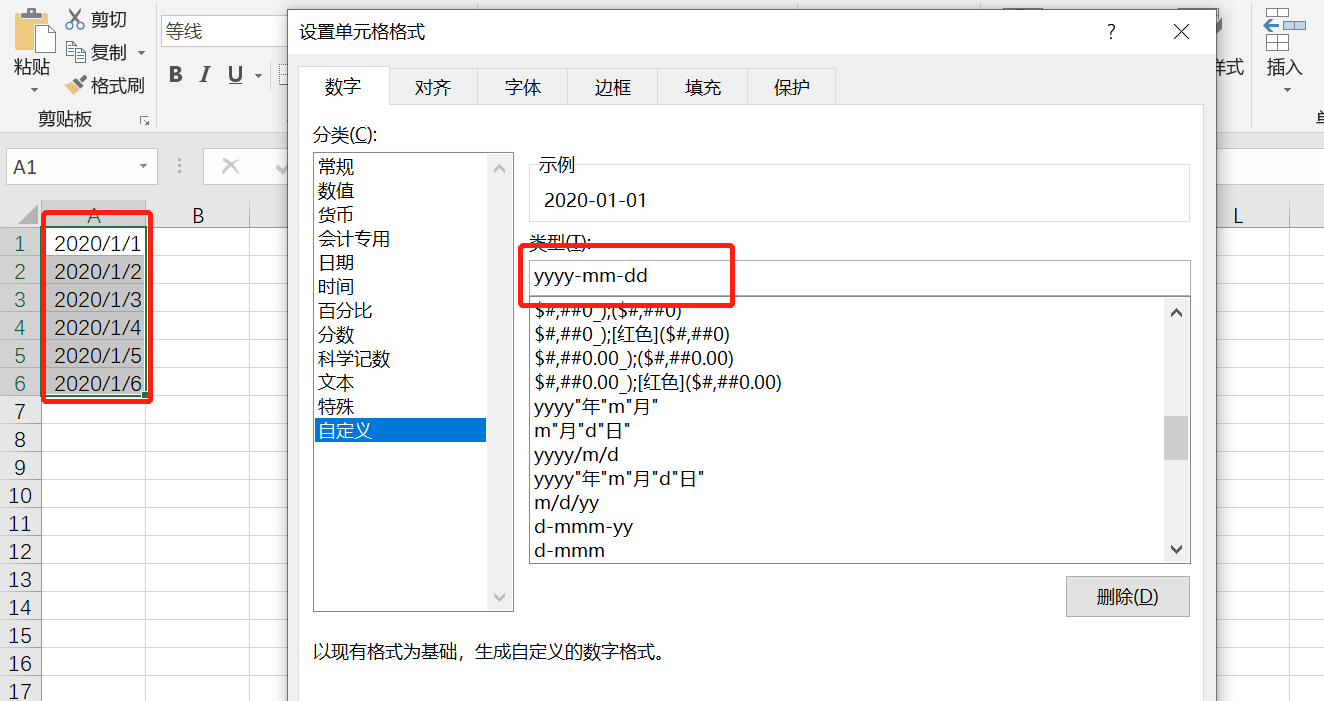Click the Insert (插入) cells icon
Screen dimensions: 1324x701
[1285, 29]
